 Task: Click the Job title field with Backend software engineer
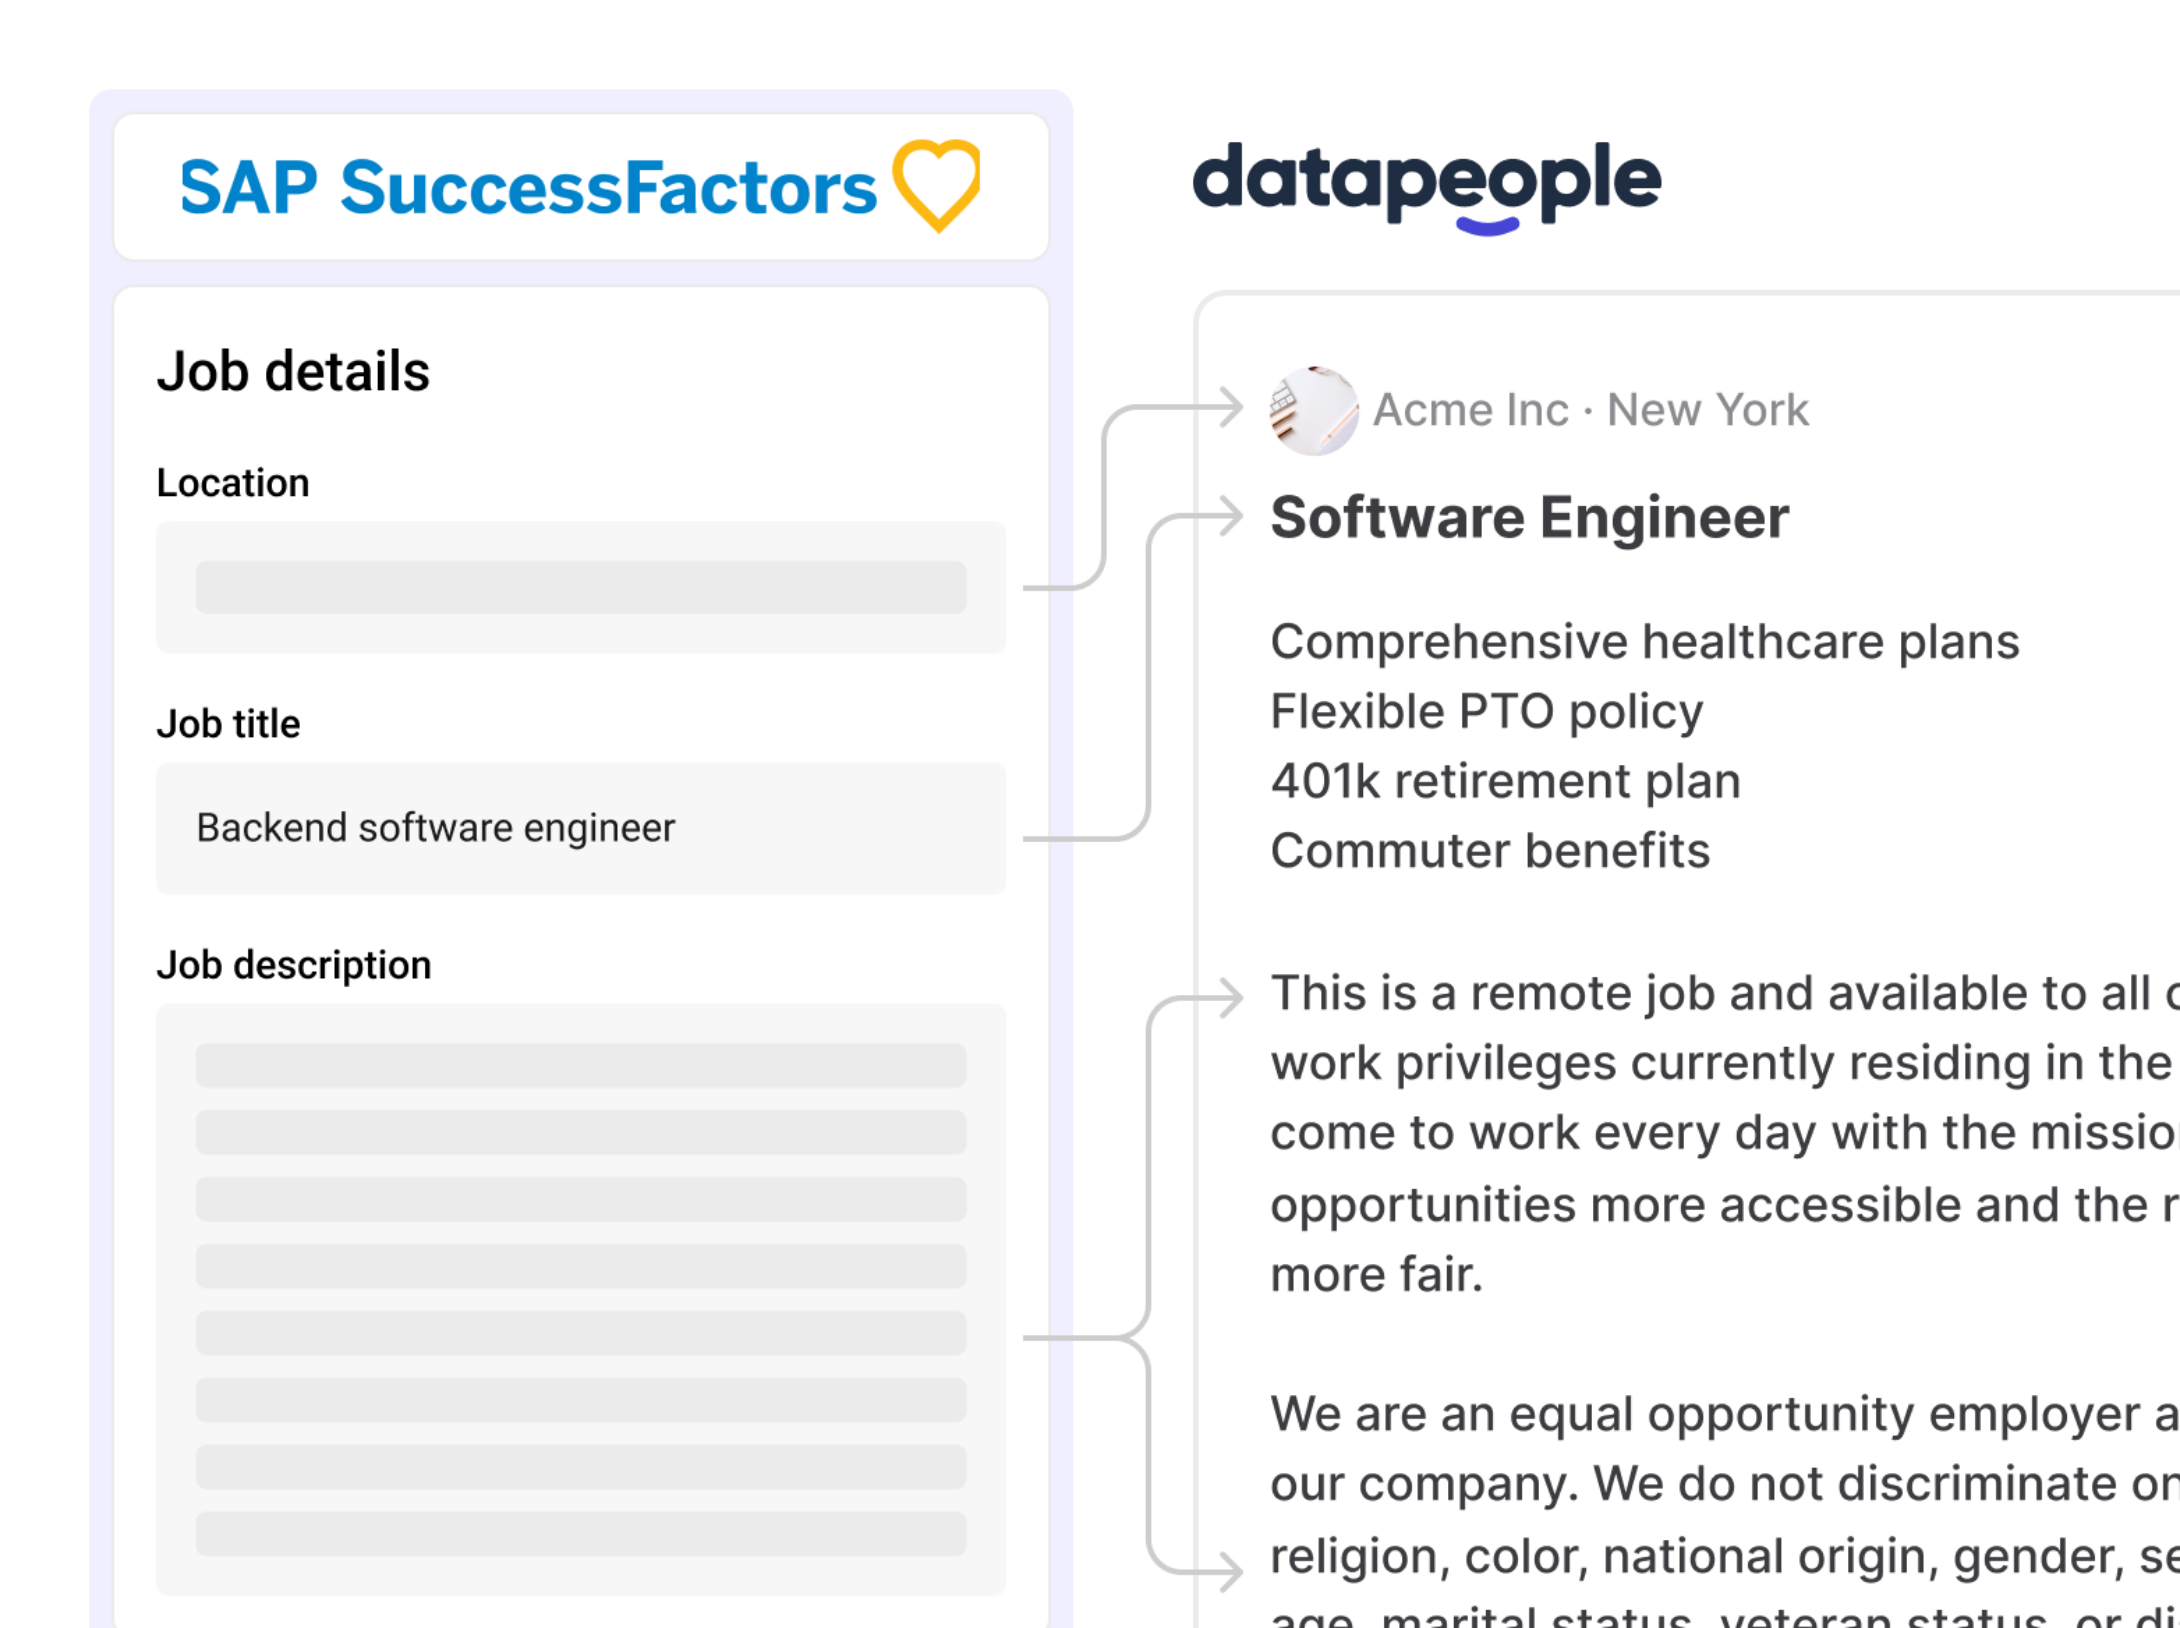[580, 828]
